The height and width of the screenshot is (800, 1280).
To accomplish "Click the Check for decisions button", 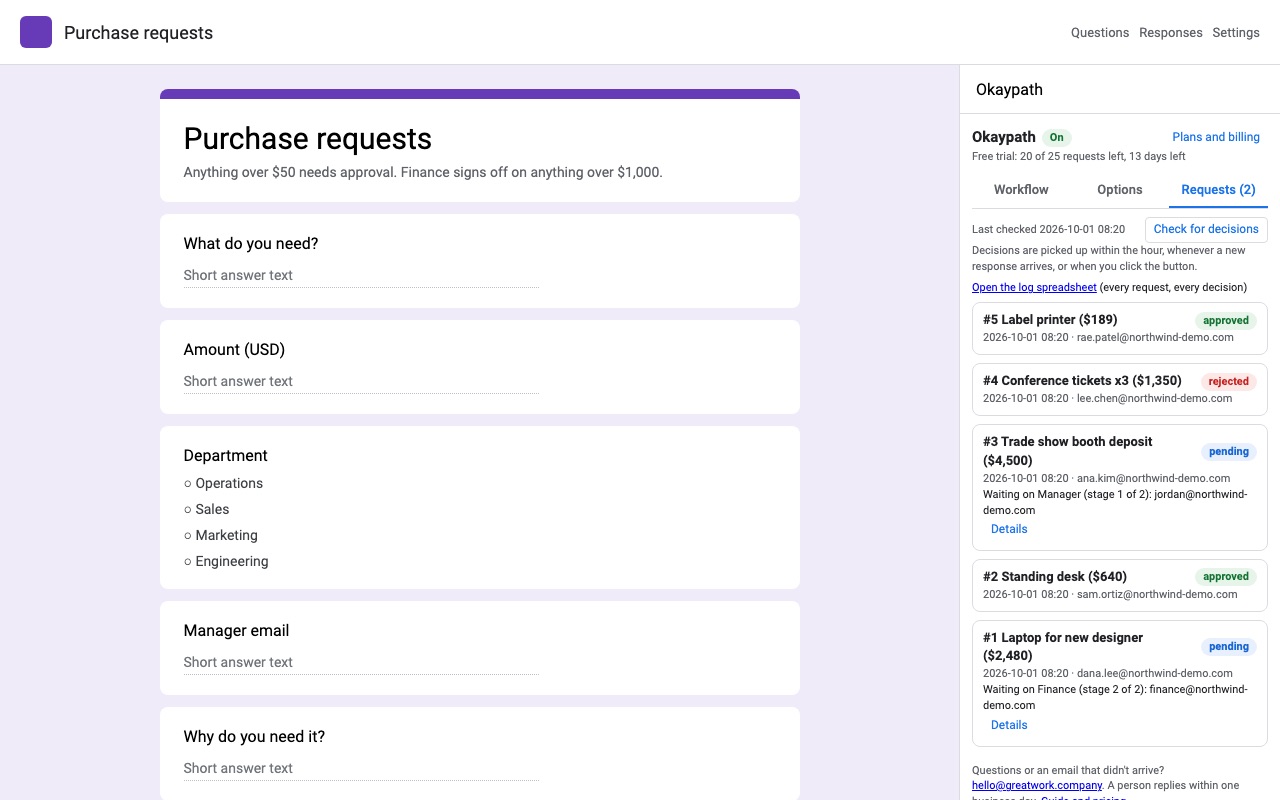I will (1206, 229).
